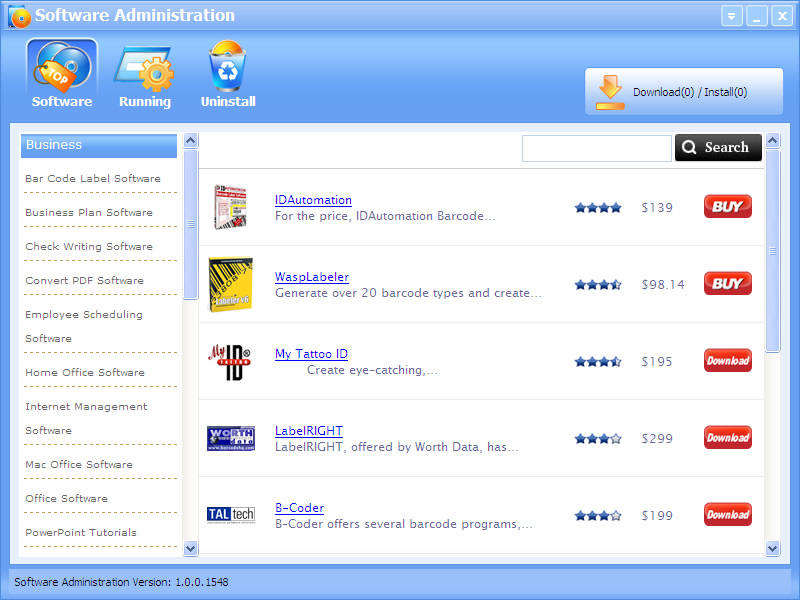800x600 pixels.
Task: Select Office Software category
Action: coord(66,498)
